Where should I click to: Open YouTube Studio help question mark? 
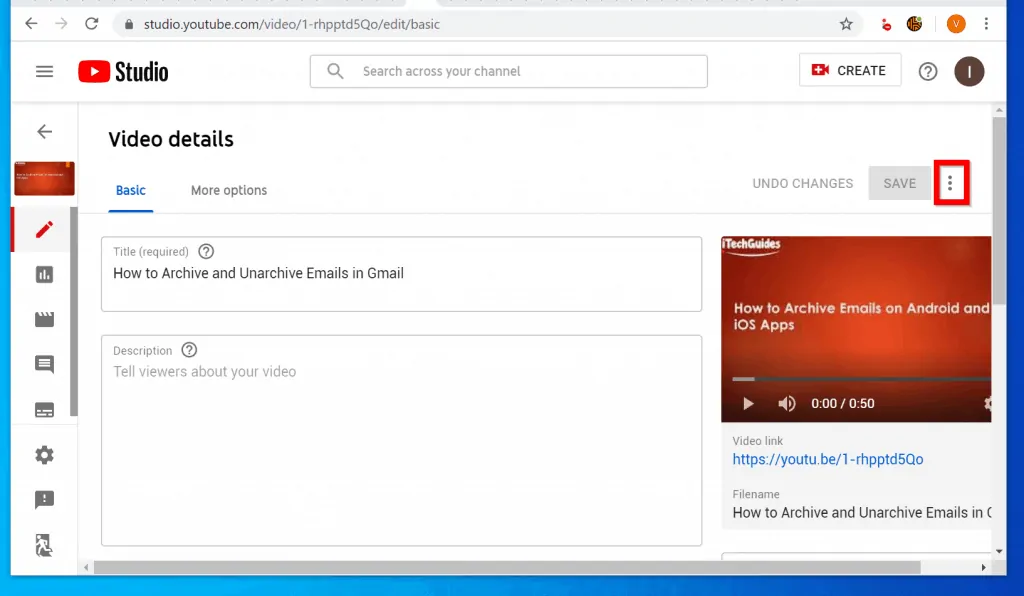click(x=927, y=71)
